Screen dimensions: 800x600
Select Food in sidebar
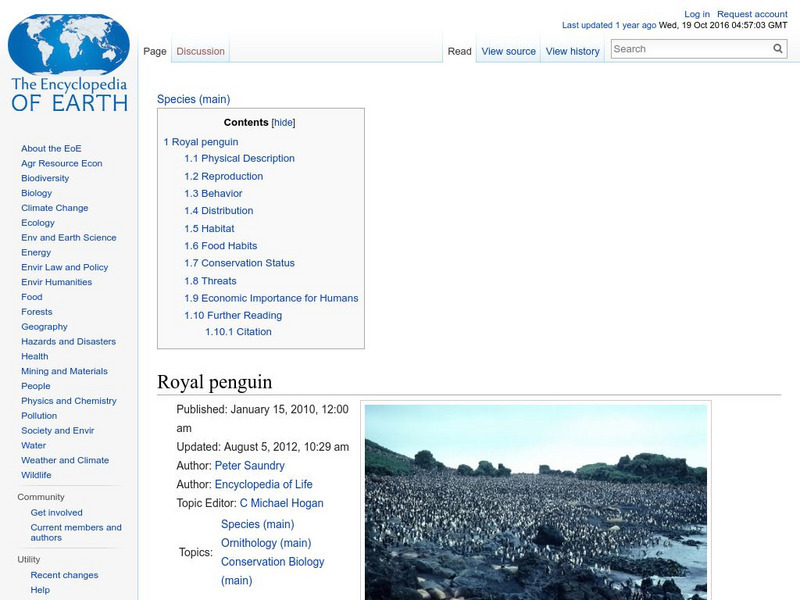point(32,296)
